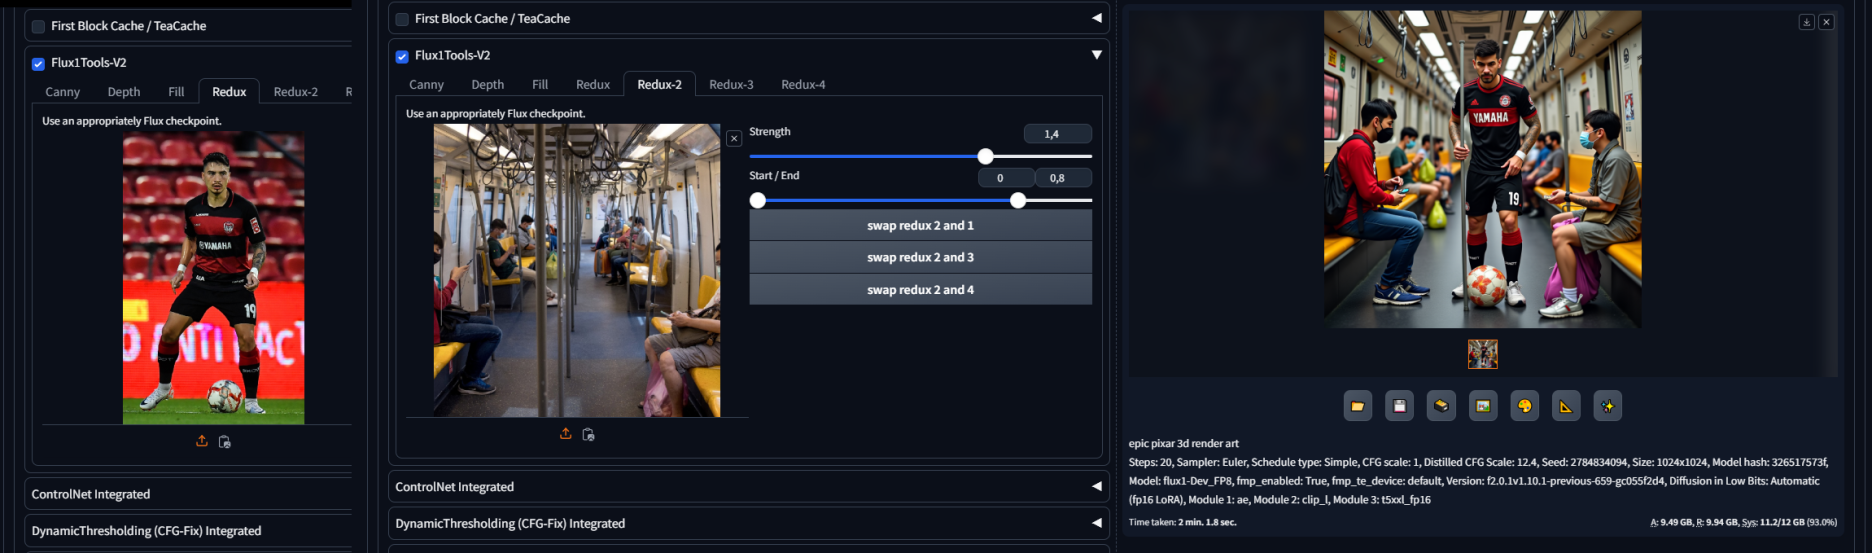
Task: Collapse the Flux1Tools-V2 section arrow
Action: tap(1096, 55)
